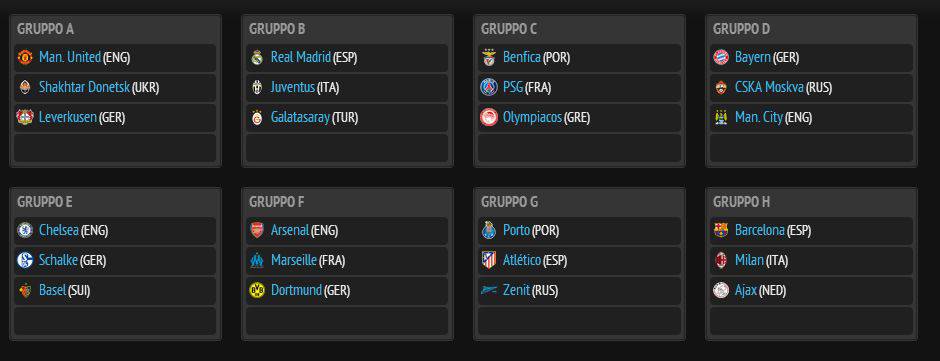
Task: Select the empty fourth slot in Gruppo A
Action: point(115,148)
